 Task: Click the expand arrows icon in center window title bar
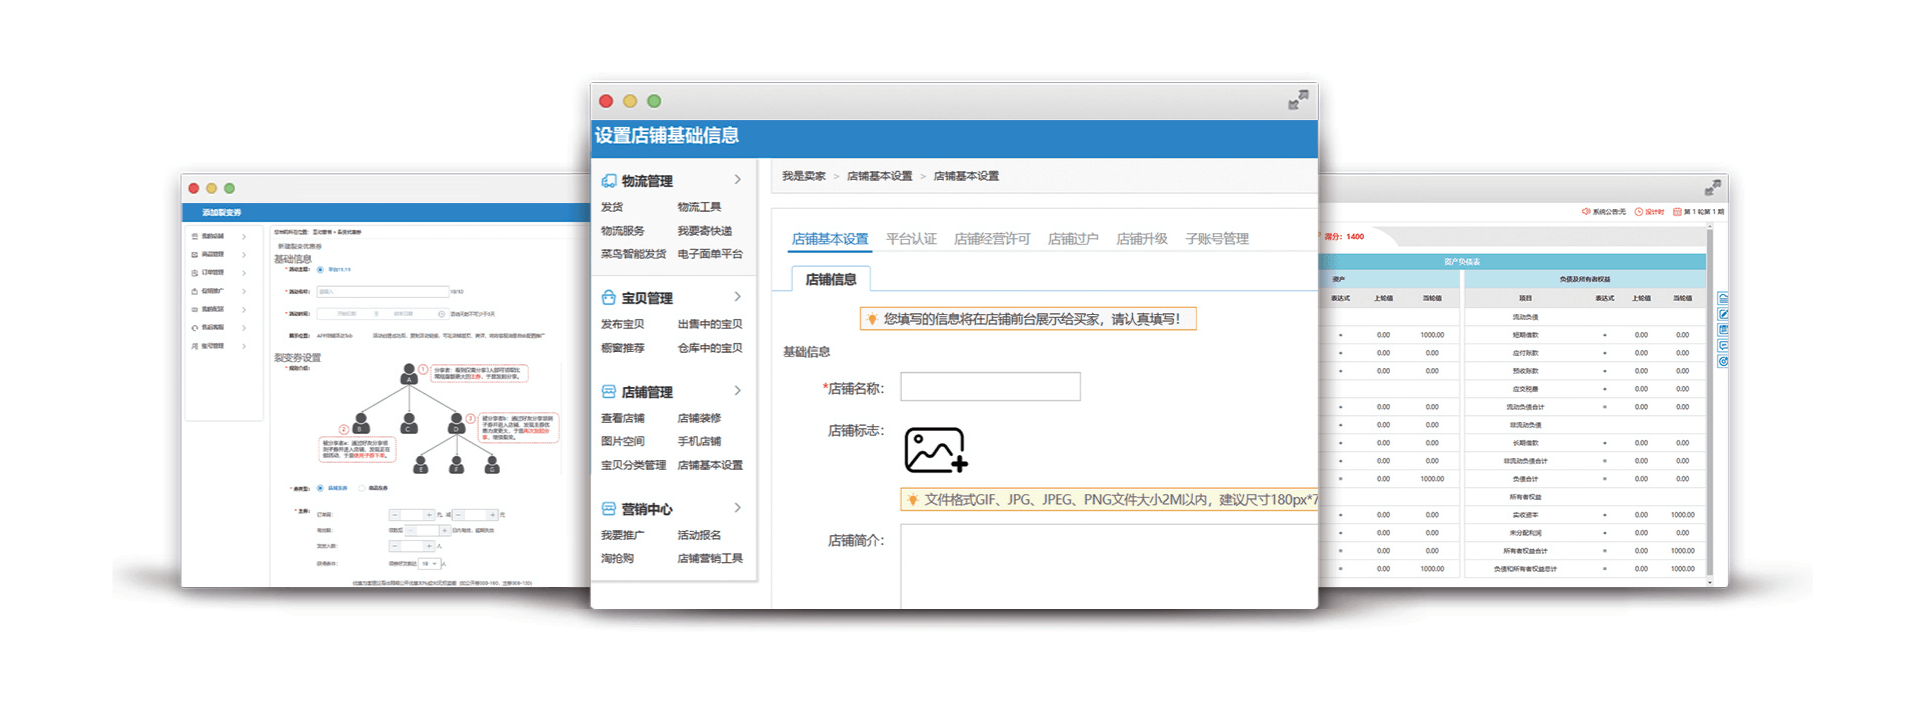click(x=1297, y=100)
